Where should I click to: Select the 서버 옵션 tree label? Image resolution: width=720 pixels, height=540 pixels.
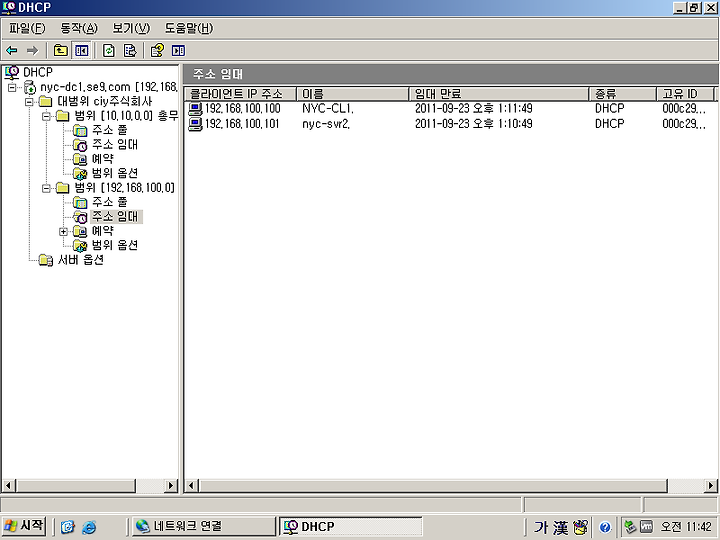[x=81, y=260]
